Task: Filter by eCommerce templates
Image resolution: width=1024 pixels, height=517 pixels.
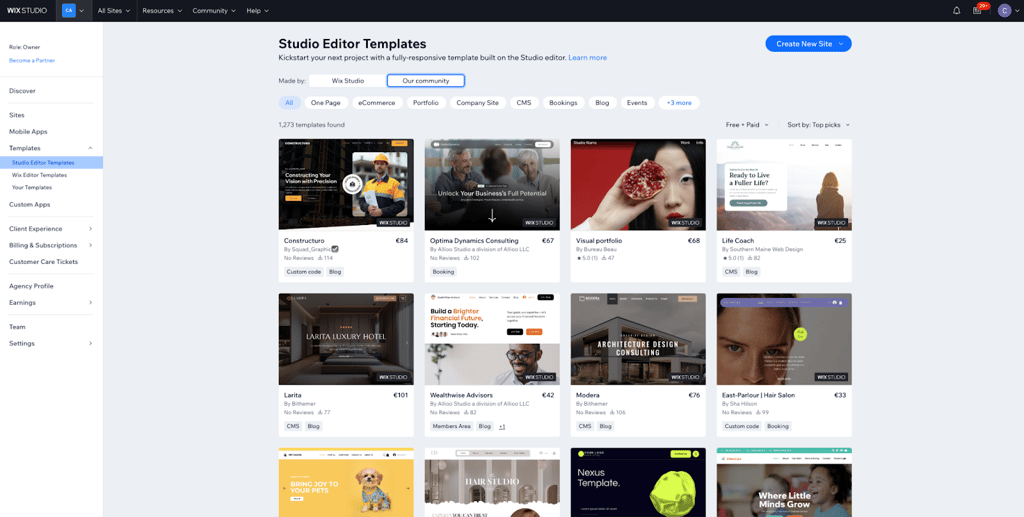Action: (377, 102)
